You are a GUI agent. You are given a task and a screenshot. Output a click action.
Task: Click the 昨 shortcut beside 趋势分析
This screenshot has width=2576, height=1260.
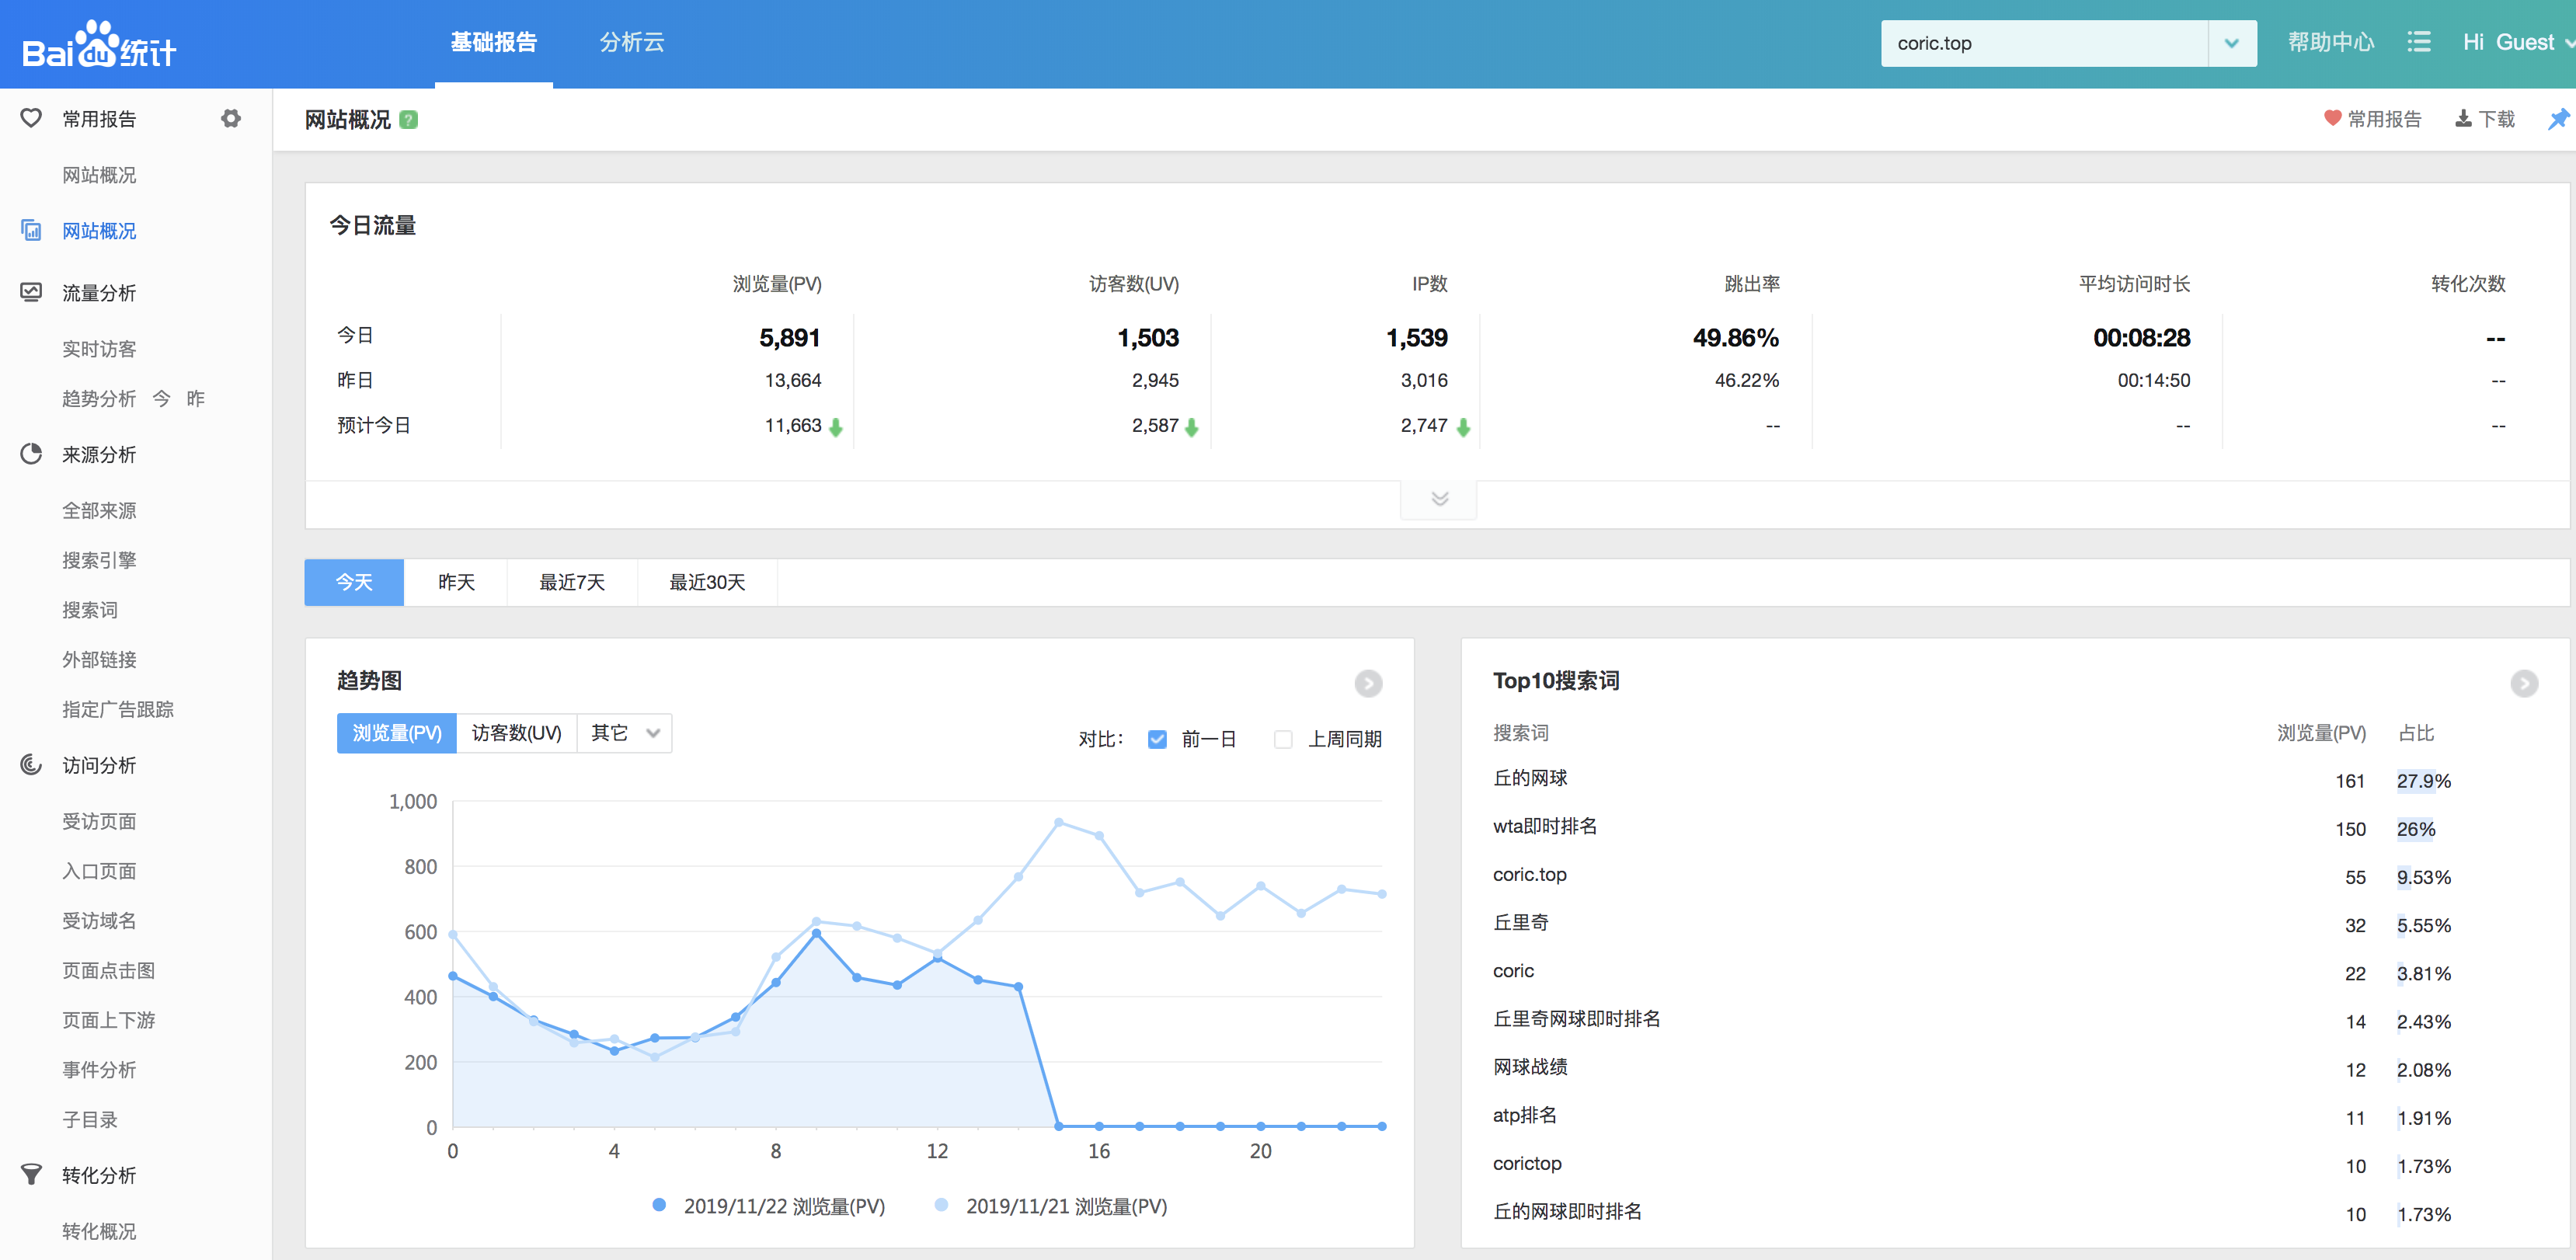(196, 398)
